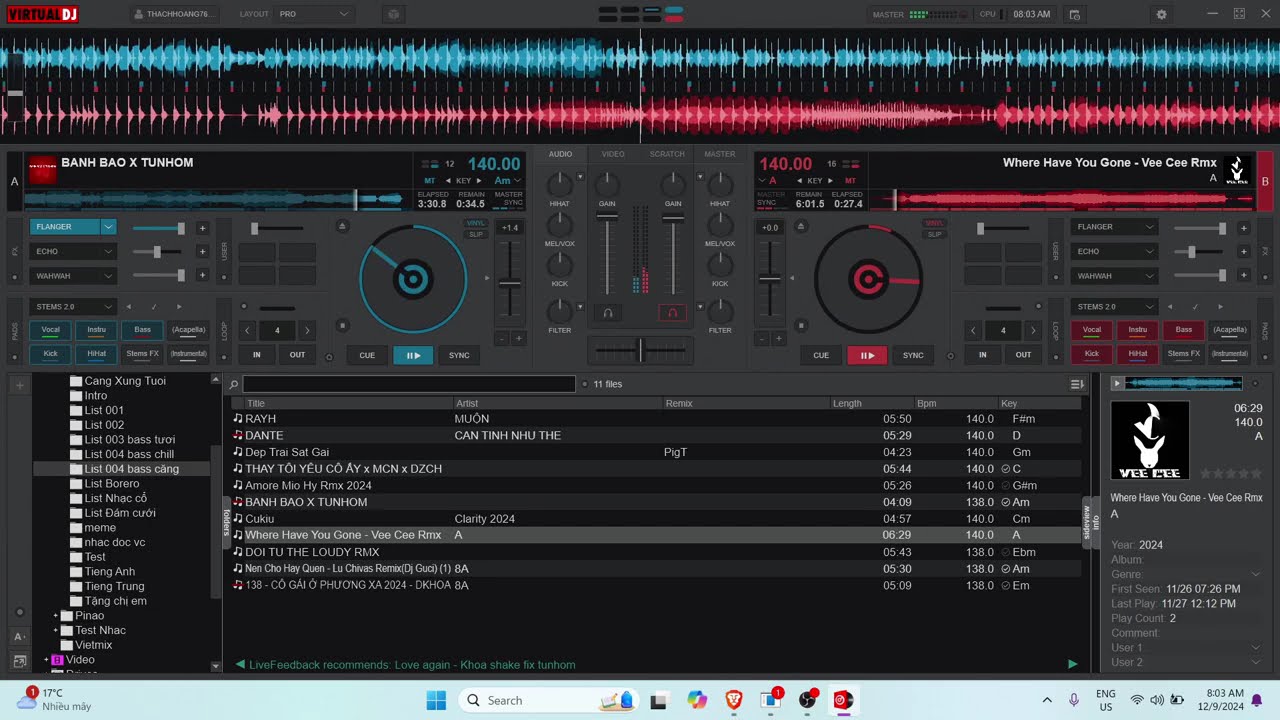Add a new folder with the plus icon
The width and height of the screenshot is (1280, 720).
(x=19, y=385)
